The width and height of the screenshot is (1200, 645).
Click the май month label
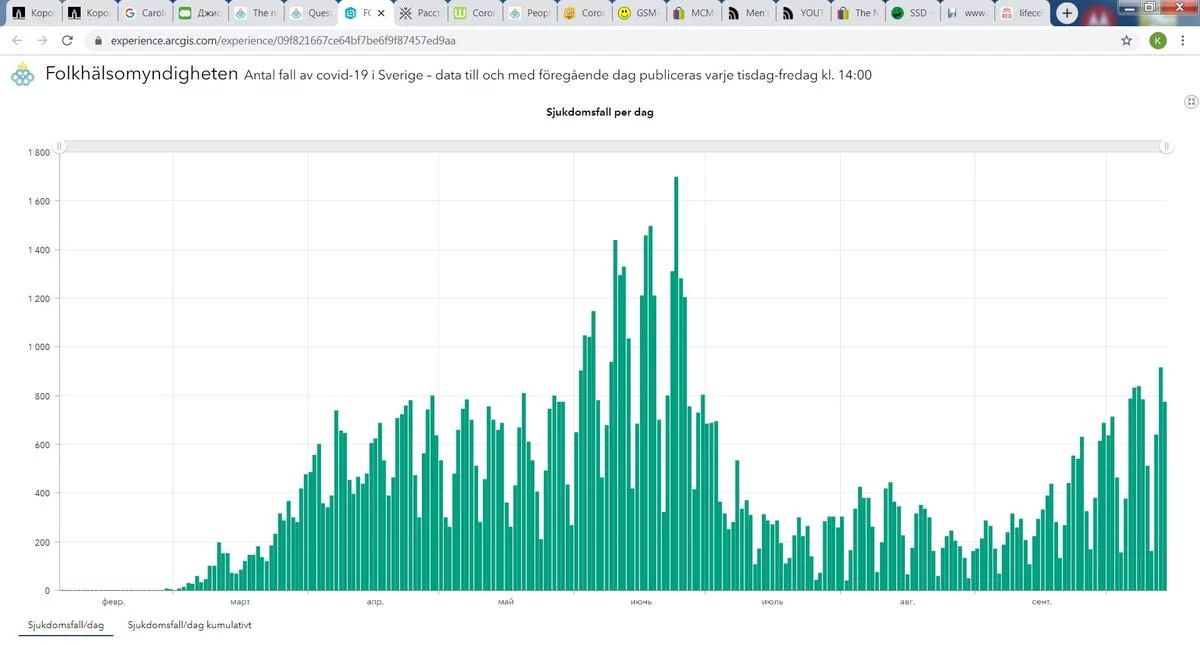[505, 602]
